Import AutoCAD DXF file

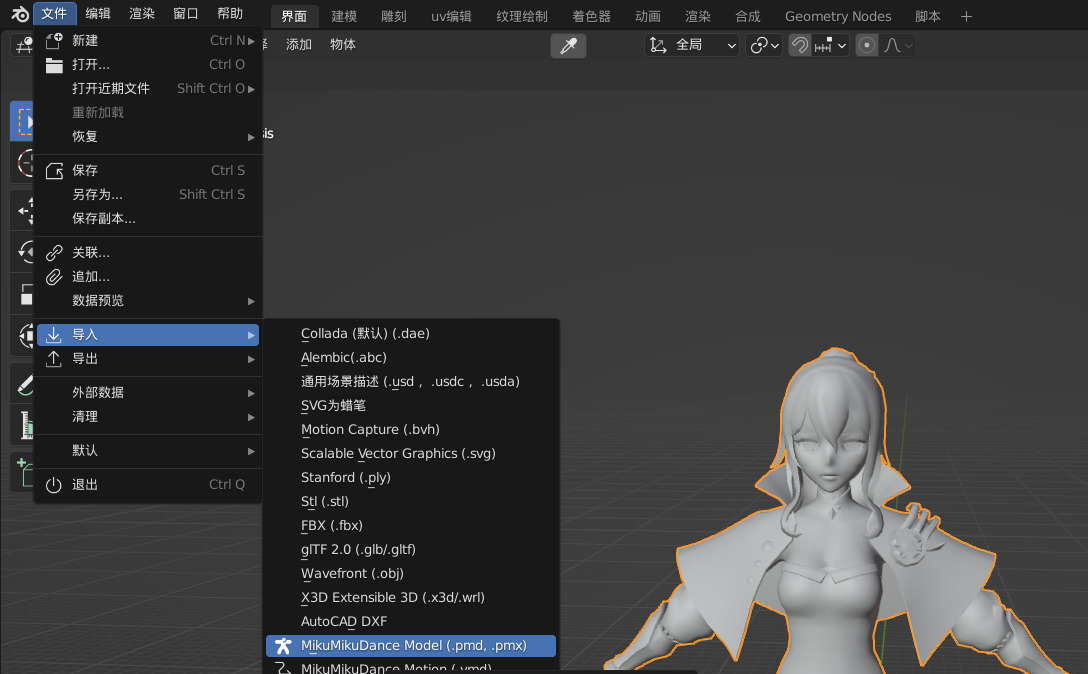point(411,621)
